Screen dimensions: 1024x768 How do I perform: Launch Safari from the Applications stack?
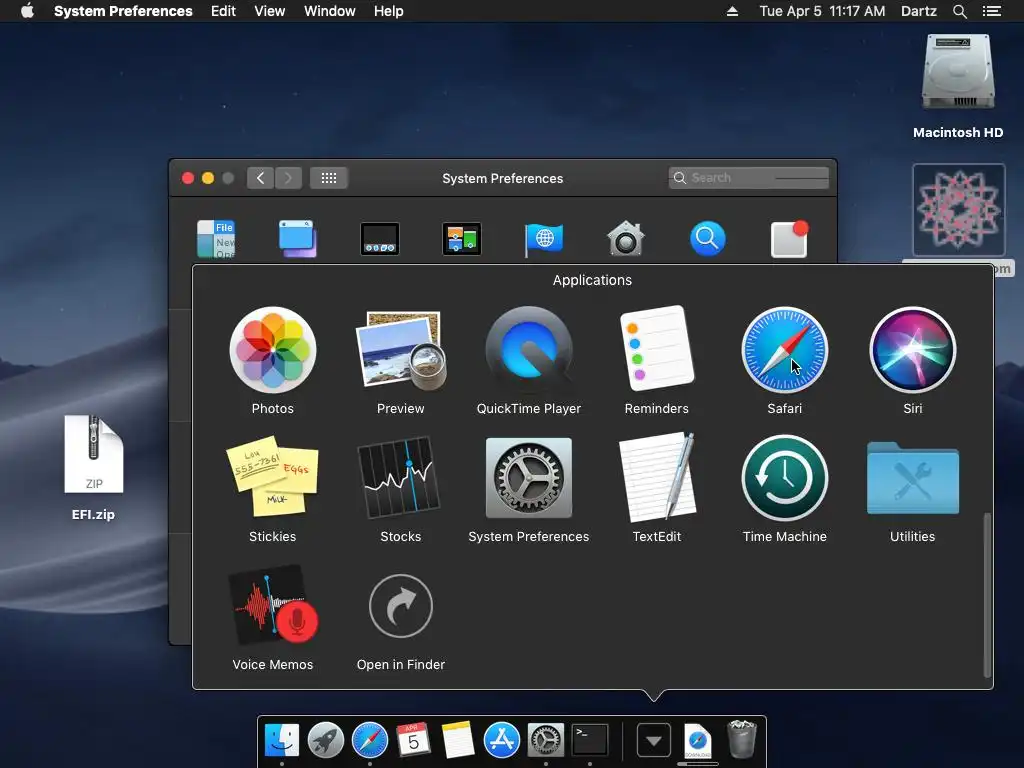pyautogui.click(x=784, y=351)
